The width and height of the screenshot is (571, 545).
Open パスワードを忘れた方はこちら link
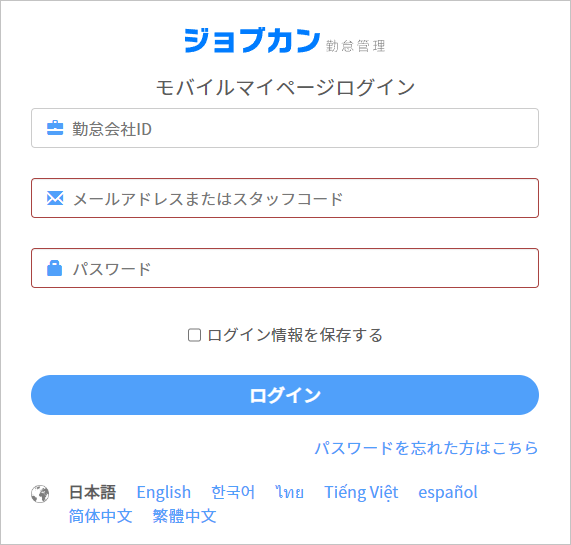click(x=426, y=448)
